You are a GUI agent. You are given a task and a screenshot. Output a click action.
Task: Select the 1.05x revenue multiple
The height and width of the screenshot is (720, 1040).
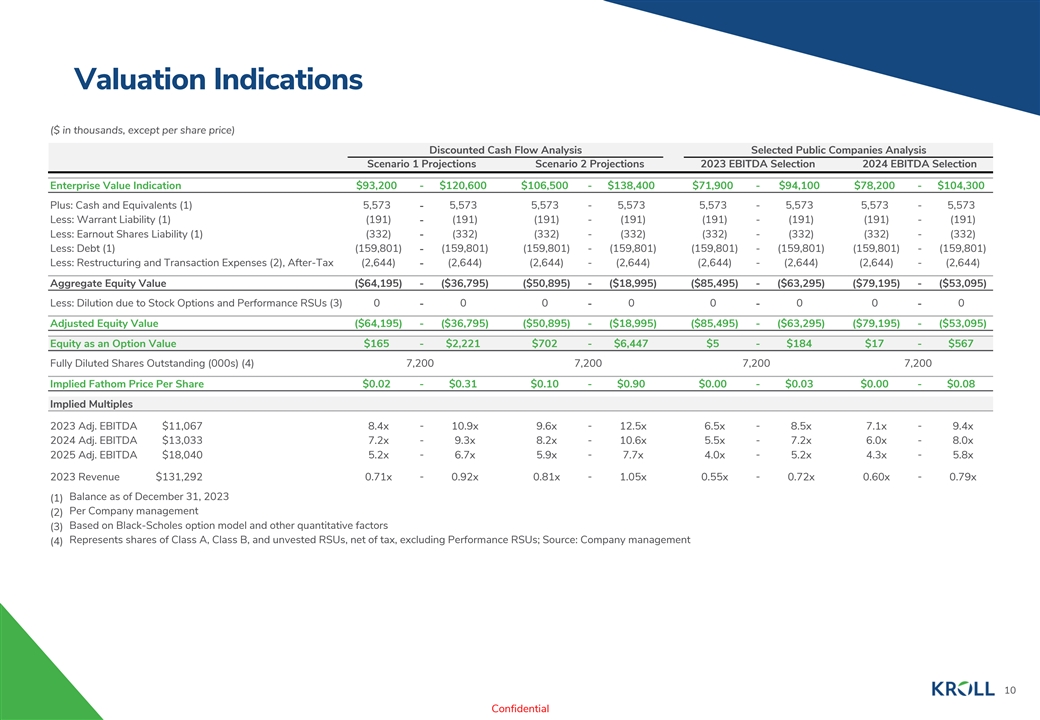(633, 477)
